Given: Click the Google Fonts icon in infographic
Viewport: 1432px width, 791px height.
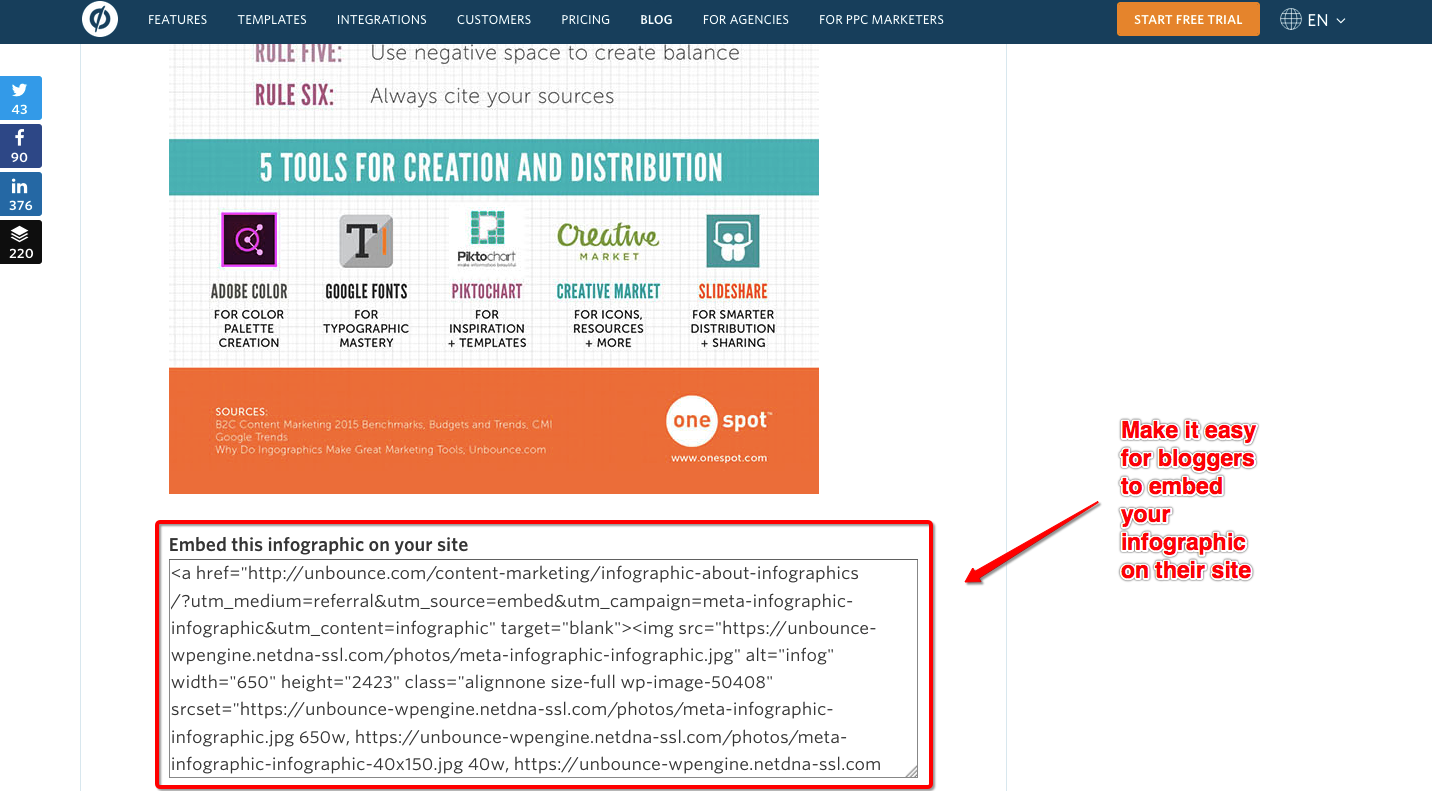Looking at the screenshot, I should [x=366, y=241].
